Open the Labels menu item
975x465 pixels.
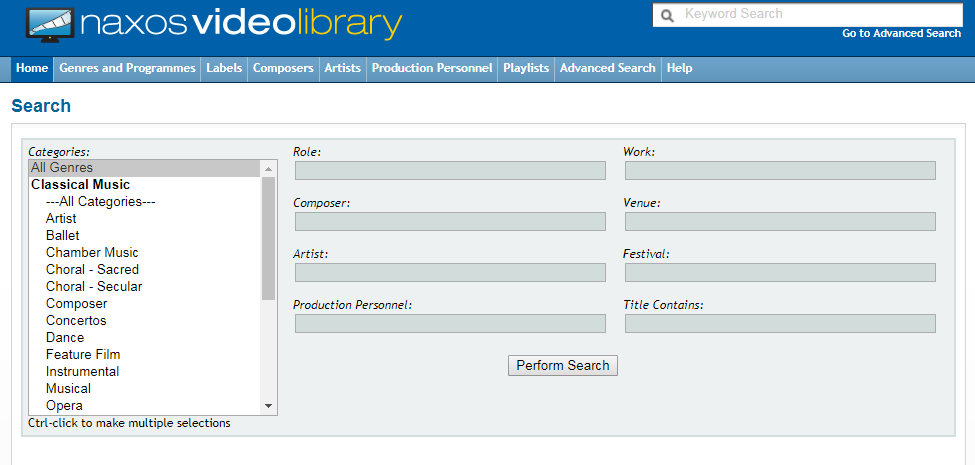pyautogui.click(x=224, y=68)
